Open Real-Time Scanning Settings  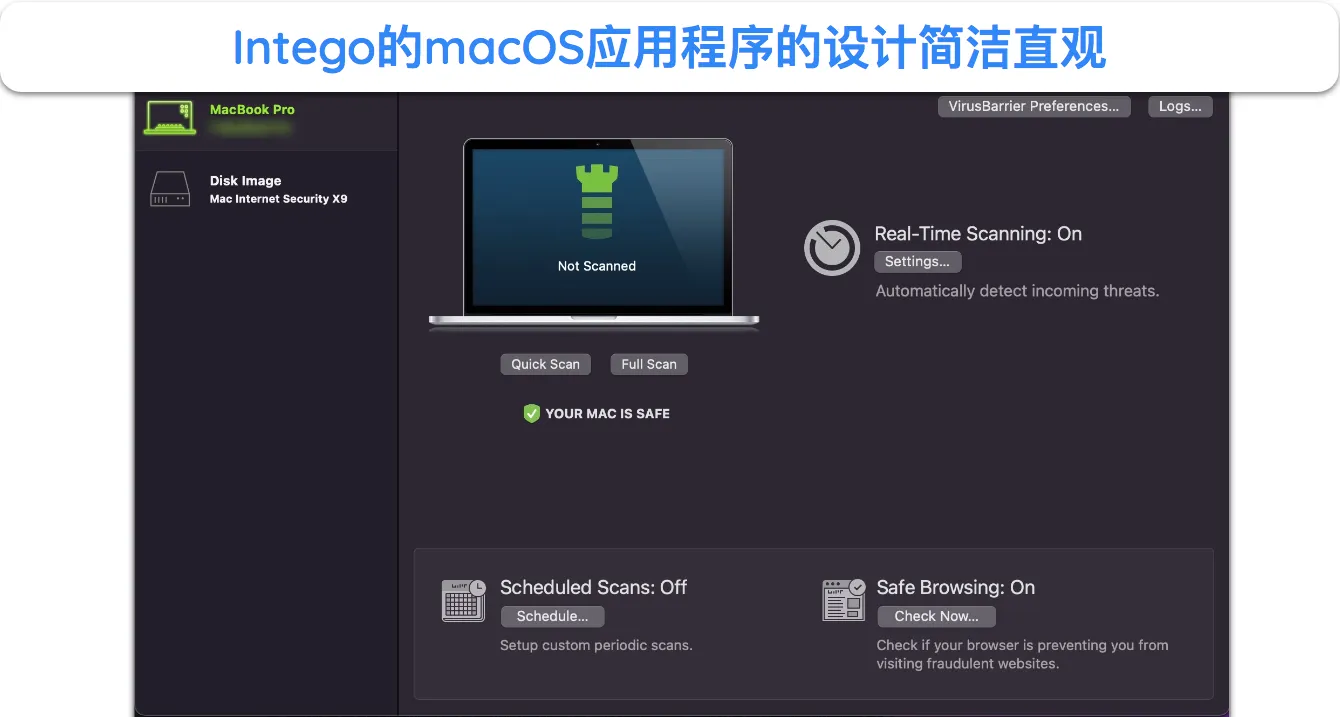[x=917, y=261]
